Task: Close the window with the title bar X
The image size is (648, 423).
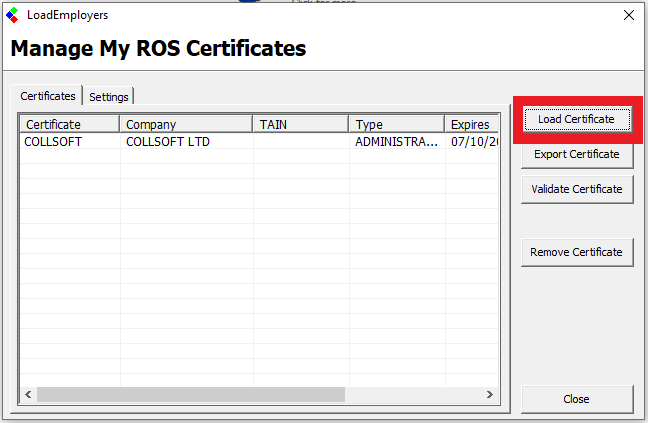Action: [x=628, y=15]
